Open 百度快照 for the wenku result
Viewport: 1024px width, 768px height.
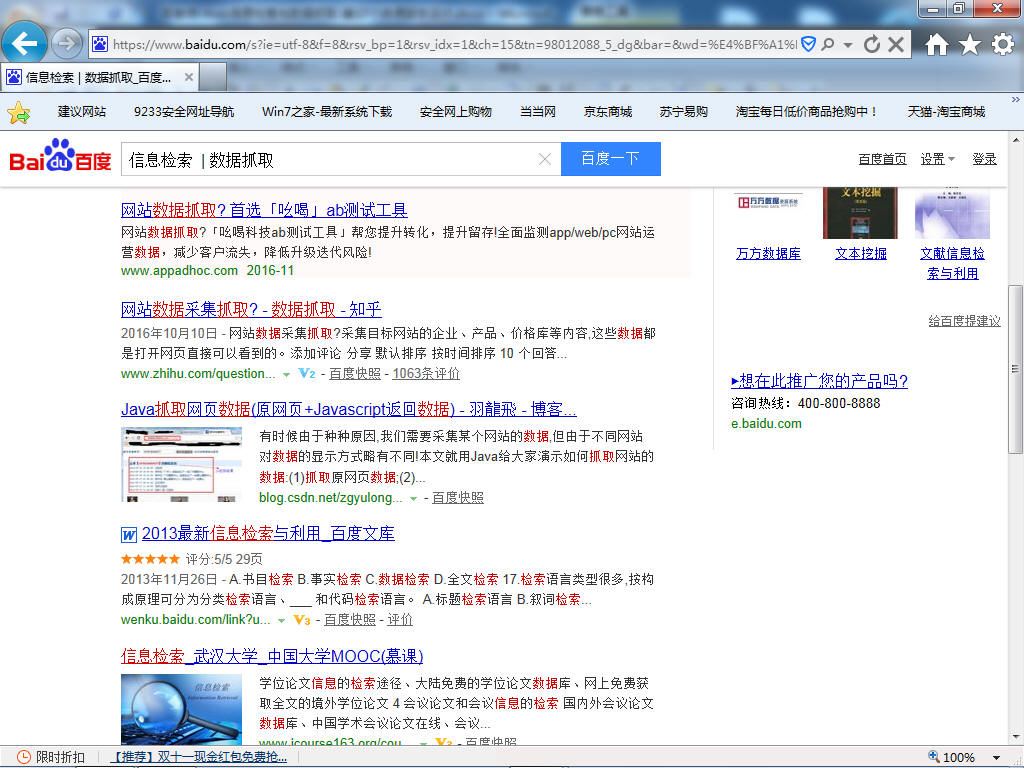(349, 620)
